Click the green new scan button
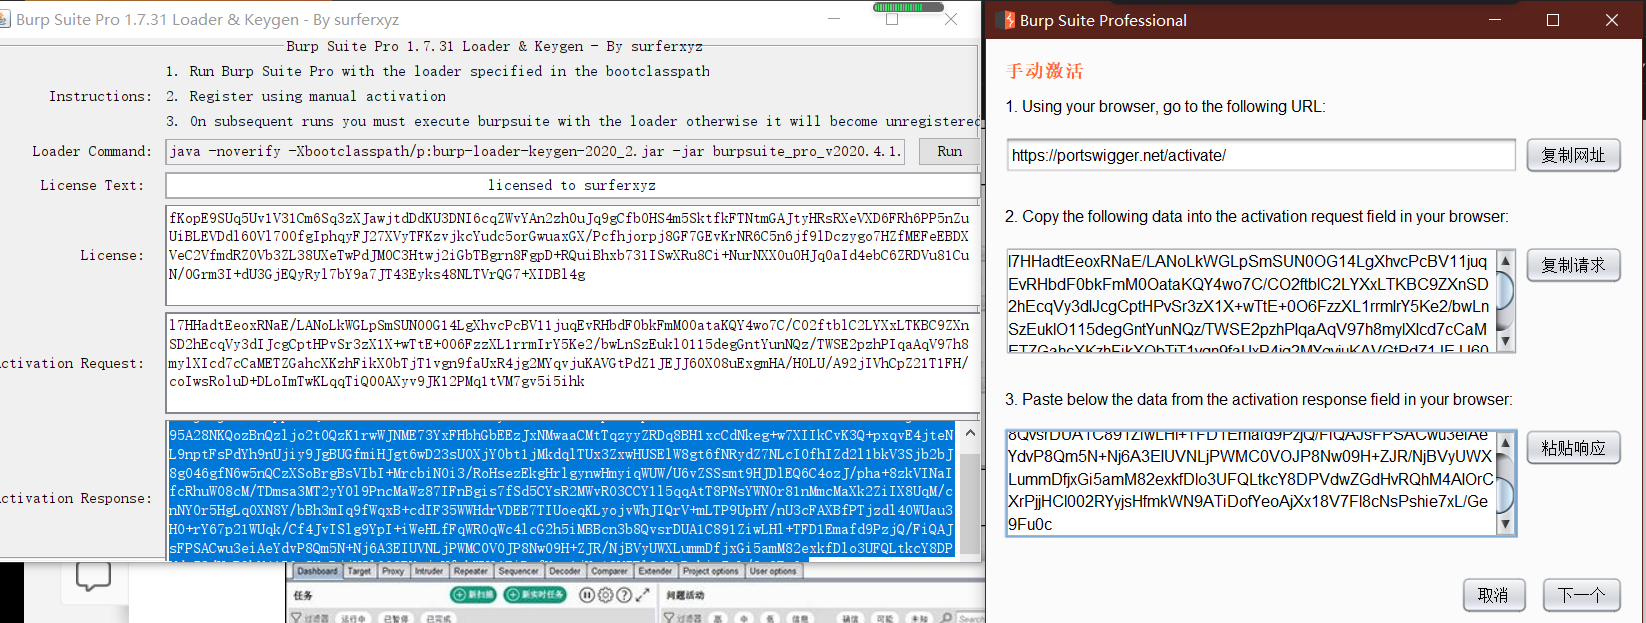Viewport: 1646px width, 623px height. point(473,595)
